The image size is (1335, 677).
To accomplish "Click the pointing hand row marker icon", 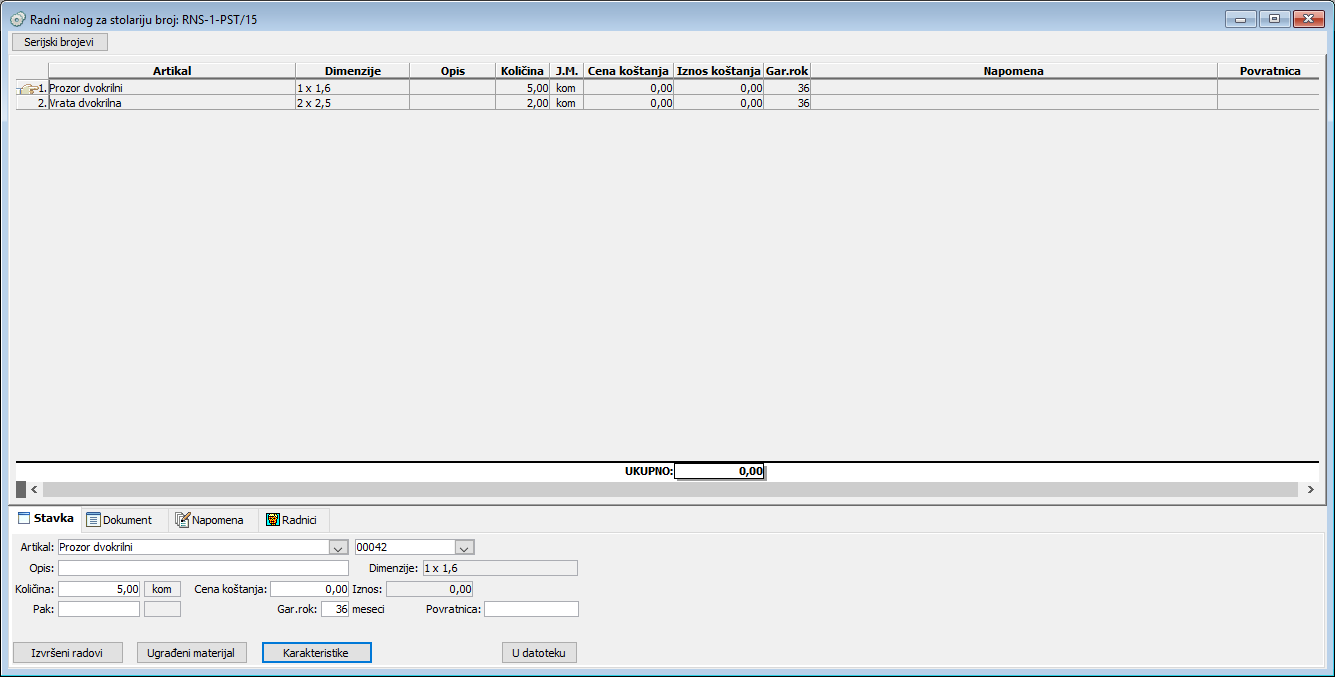I will (x=27, y=89).
